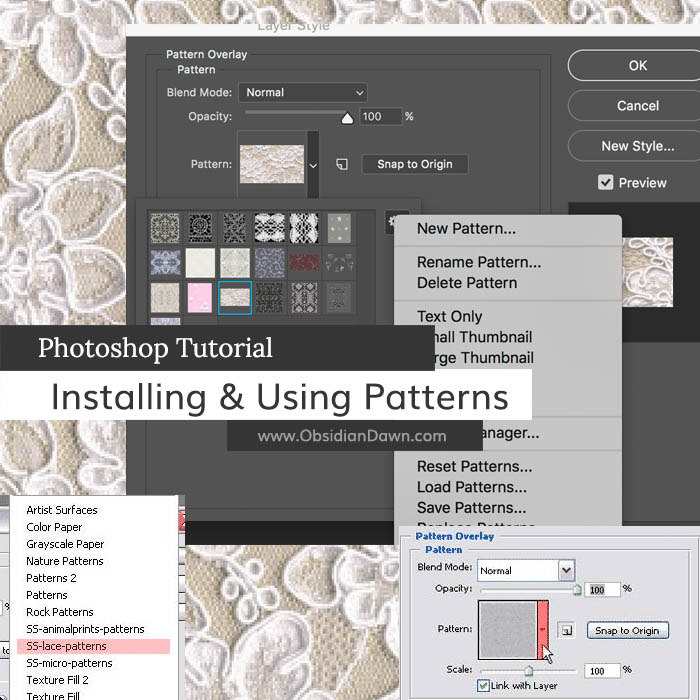Click the gray pattern preview swatch in light dialog
Viewport: 700px width, 700px height.
(x=508, y=630)
